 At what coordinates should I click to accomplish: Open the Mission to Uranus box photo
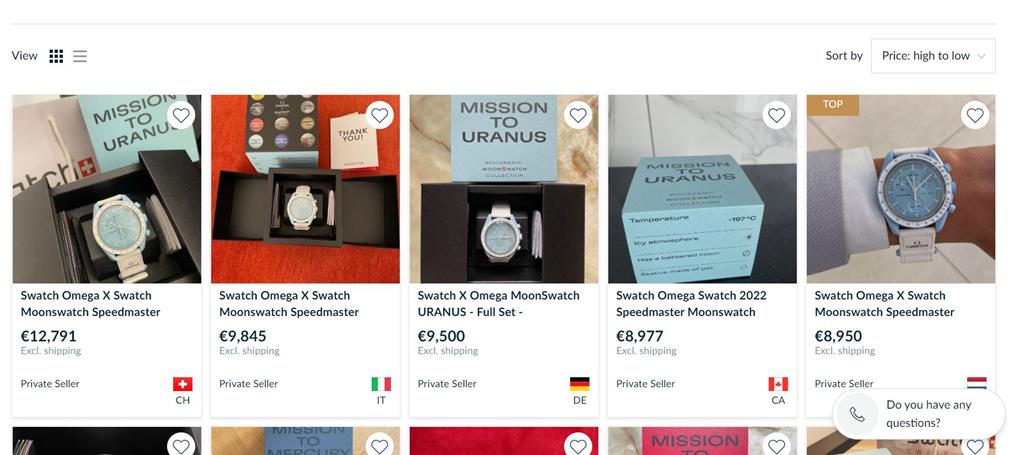coord(702,190)
